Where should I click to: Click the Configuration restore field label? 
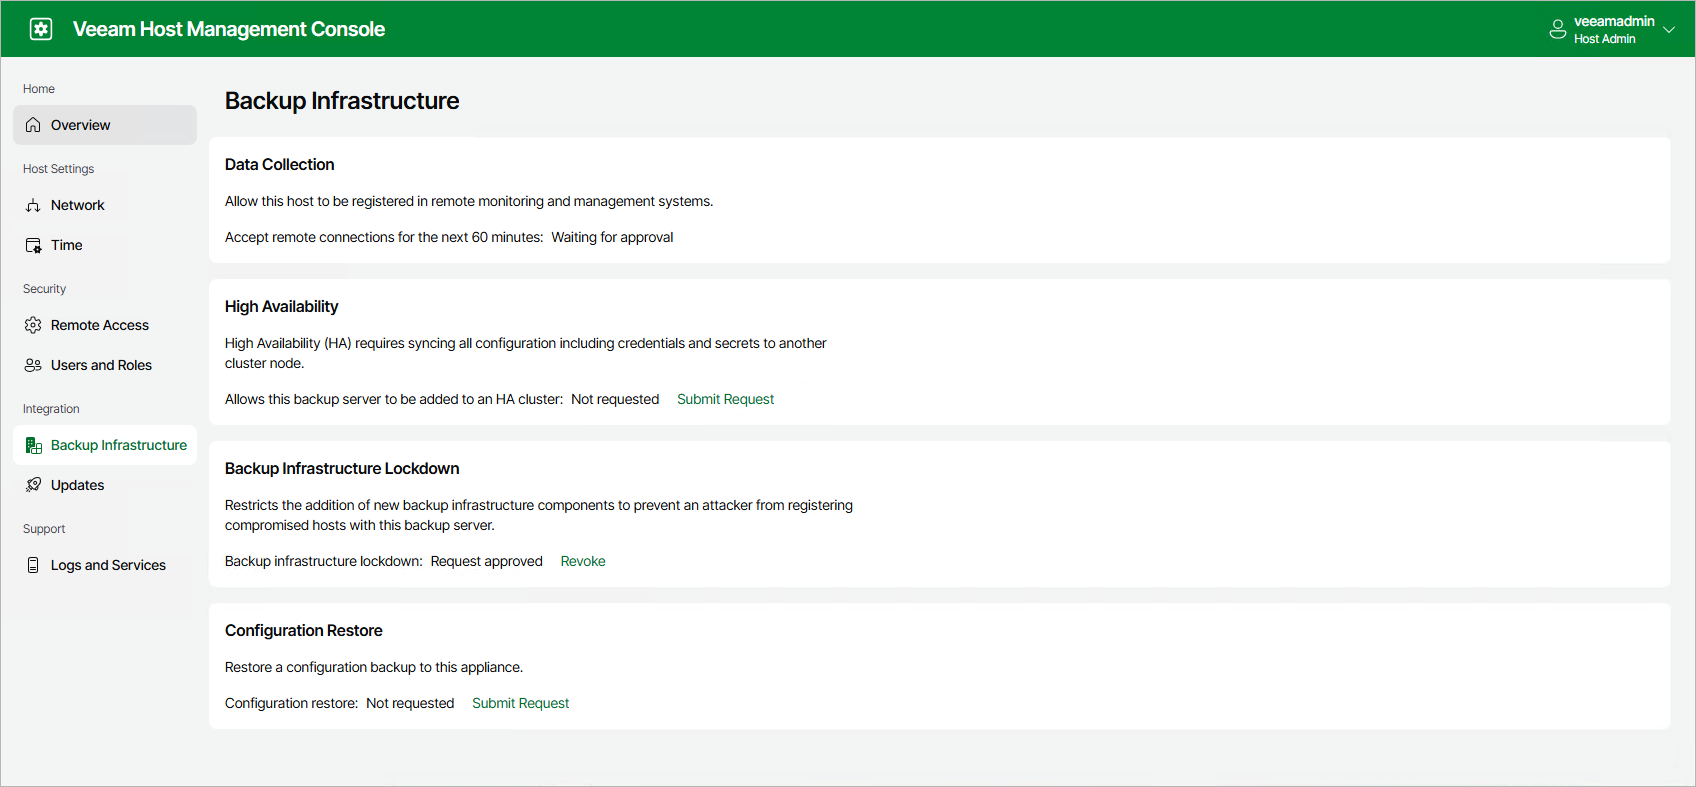(x=291, y=703)
